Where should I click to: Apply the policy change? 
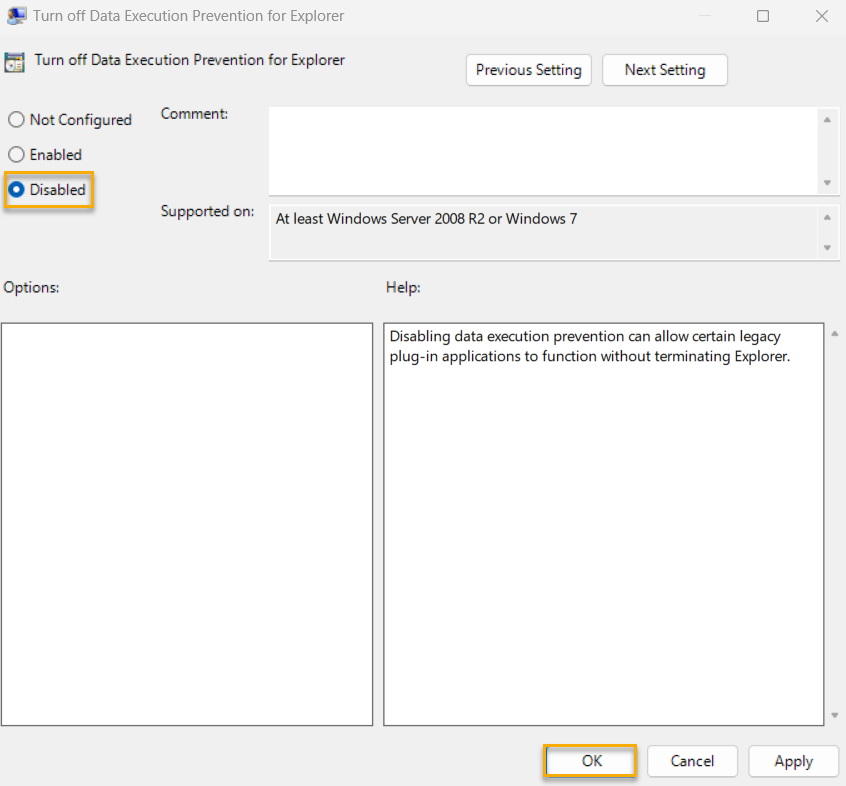click(793, 761)
